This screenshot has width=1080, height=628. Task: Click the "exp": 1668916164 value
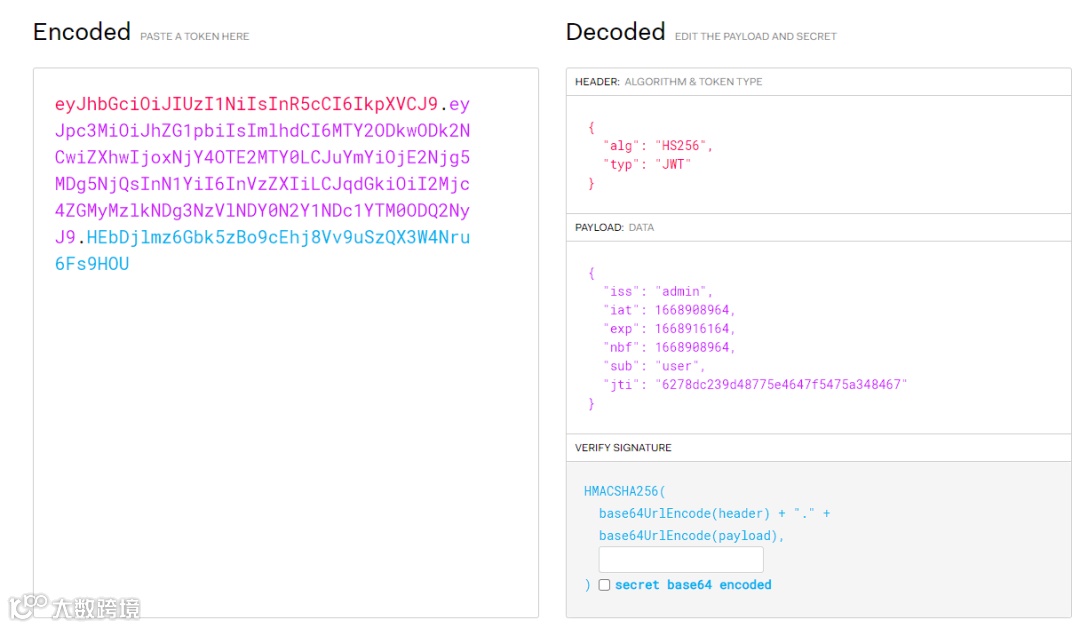click(694, 328)
